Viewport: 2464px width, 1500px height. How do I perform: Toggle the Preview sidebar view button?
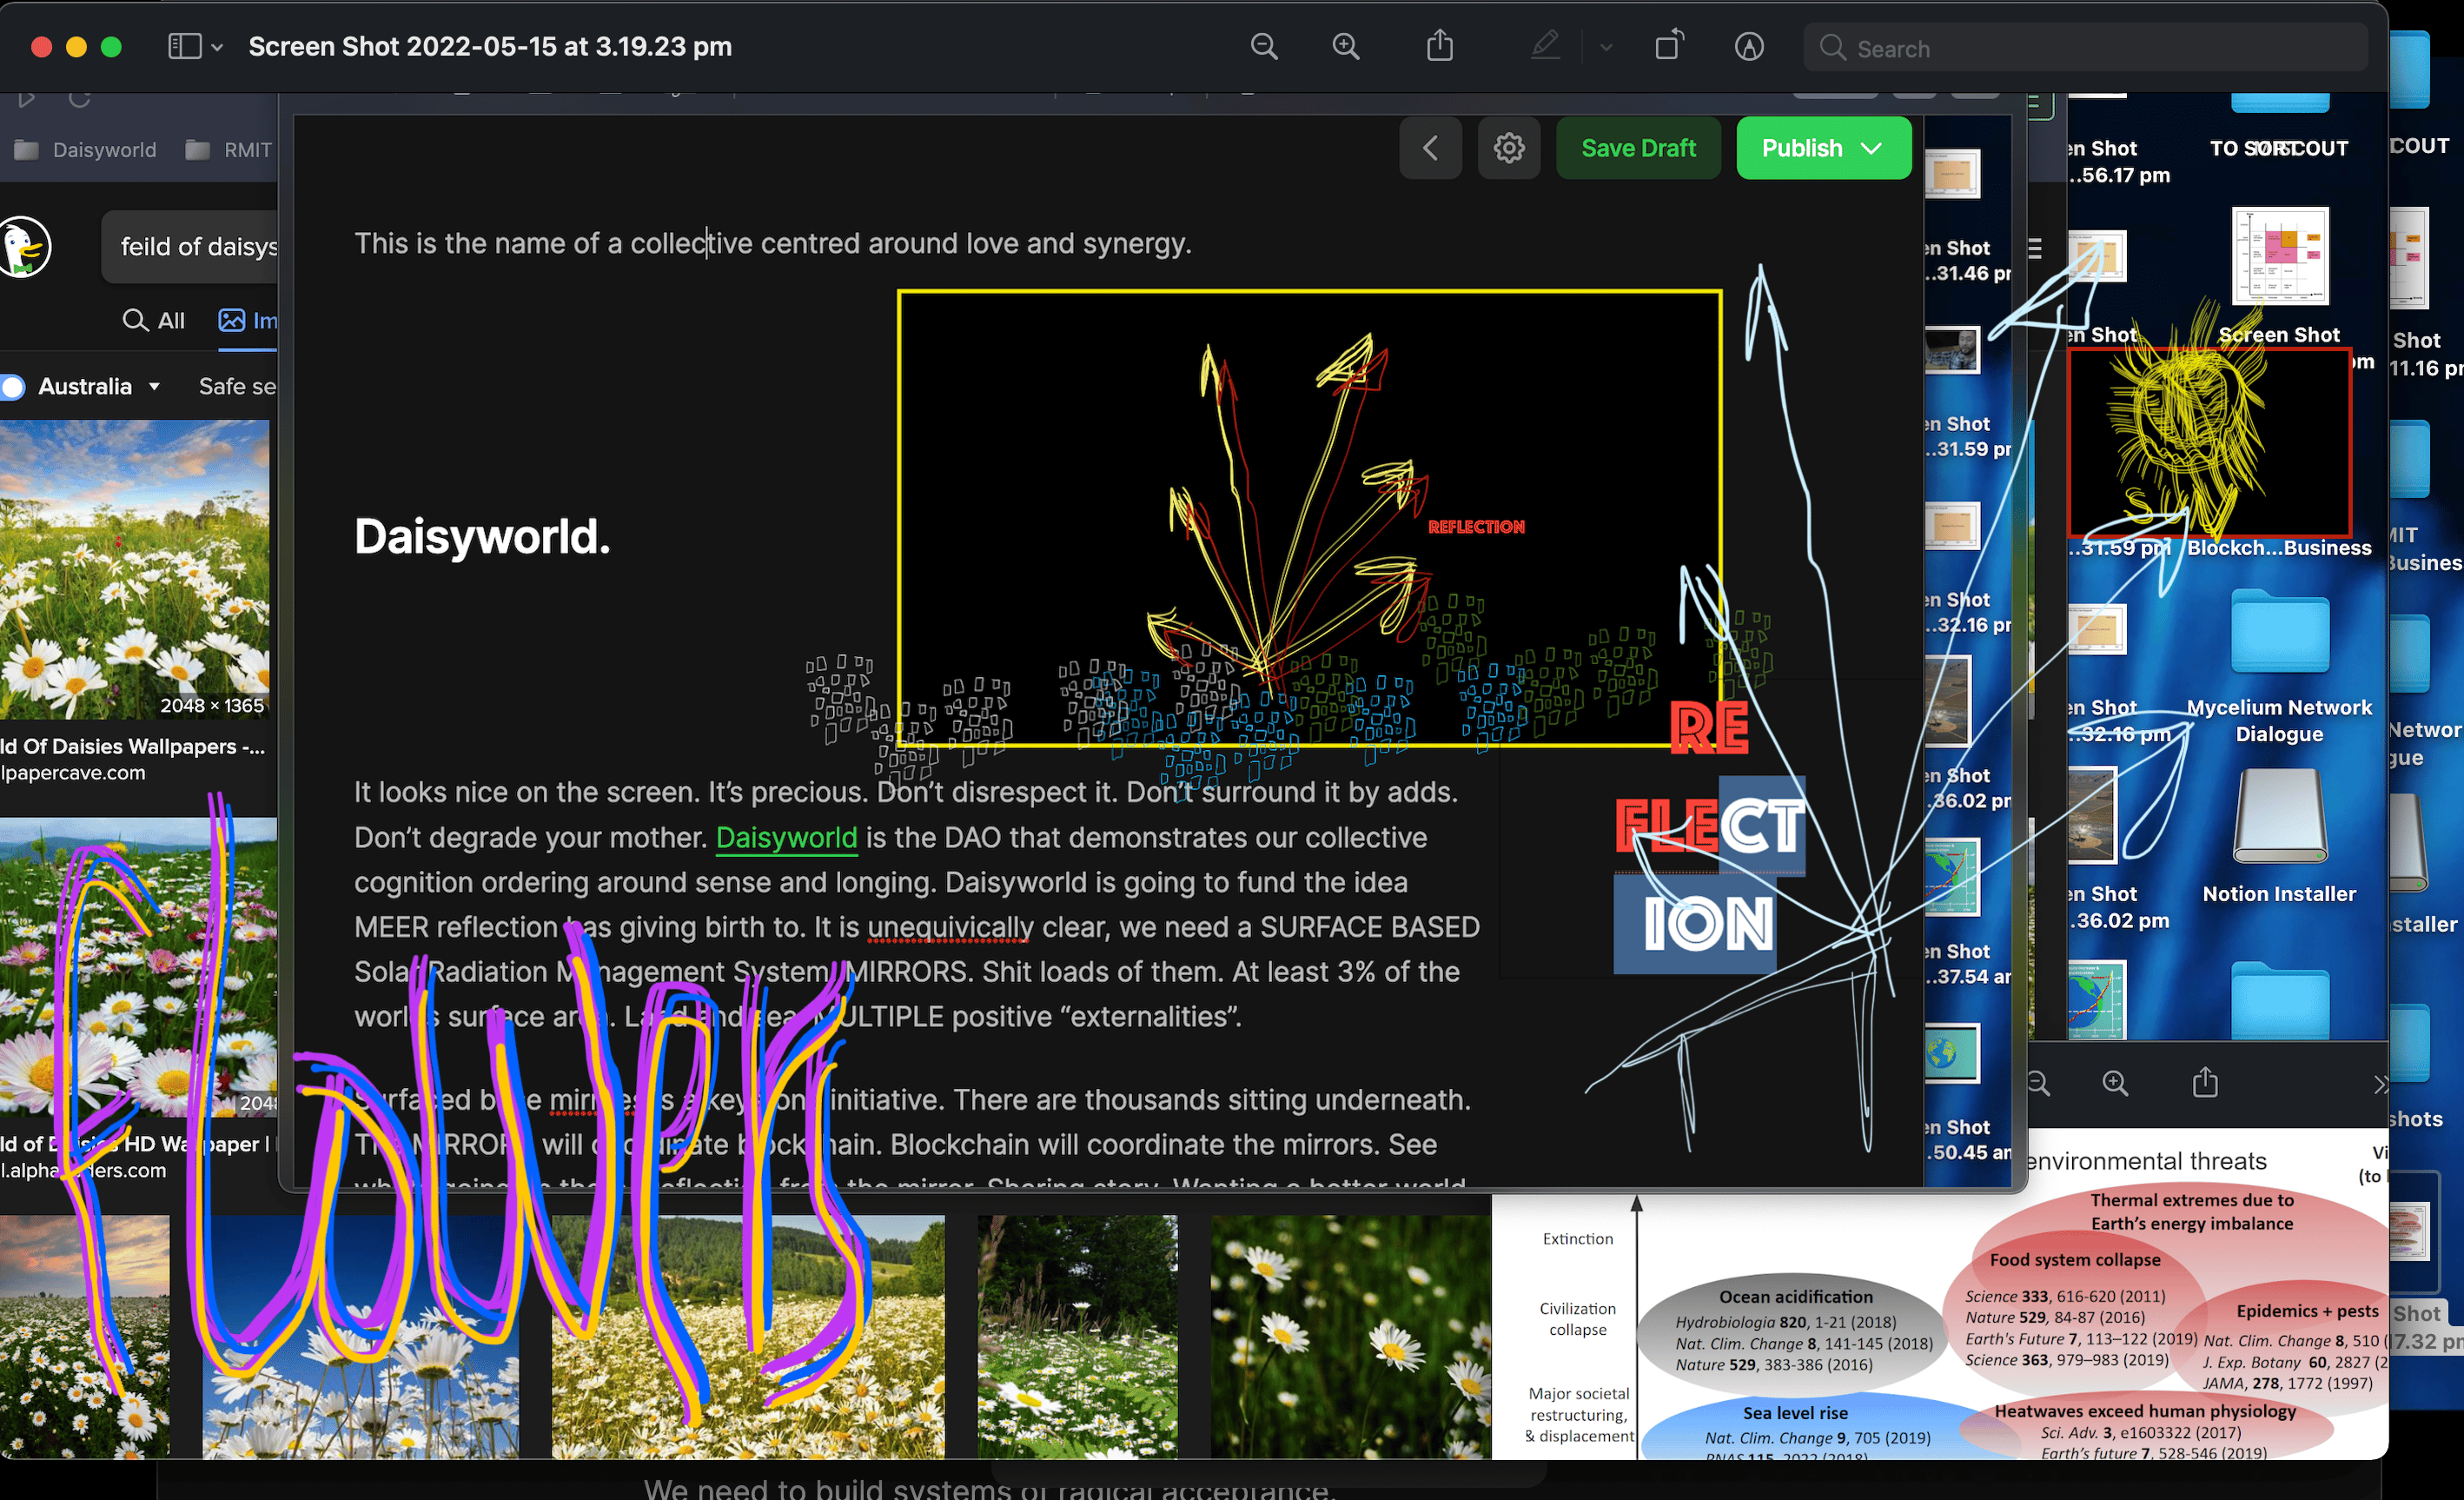coord(185,46)
